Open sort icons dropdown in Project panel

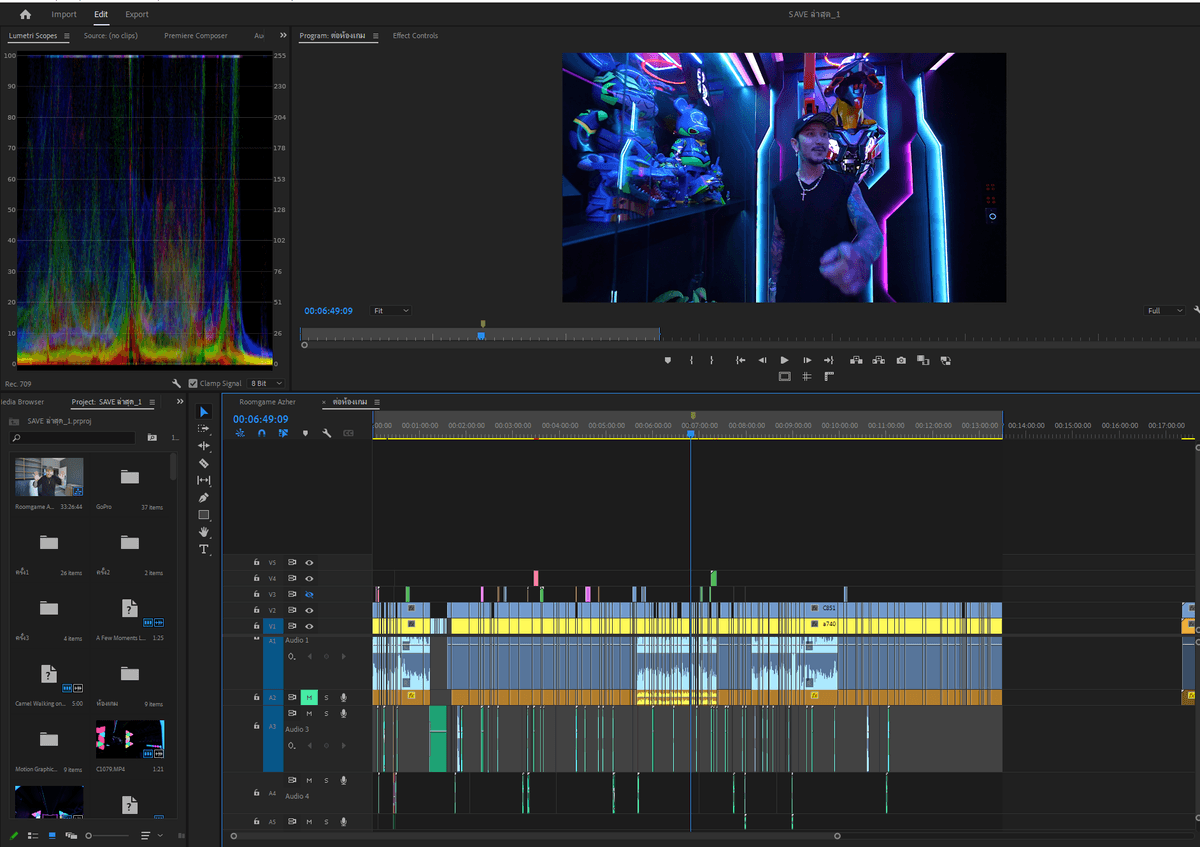point(149,835)
